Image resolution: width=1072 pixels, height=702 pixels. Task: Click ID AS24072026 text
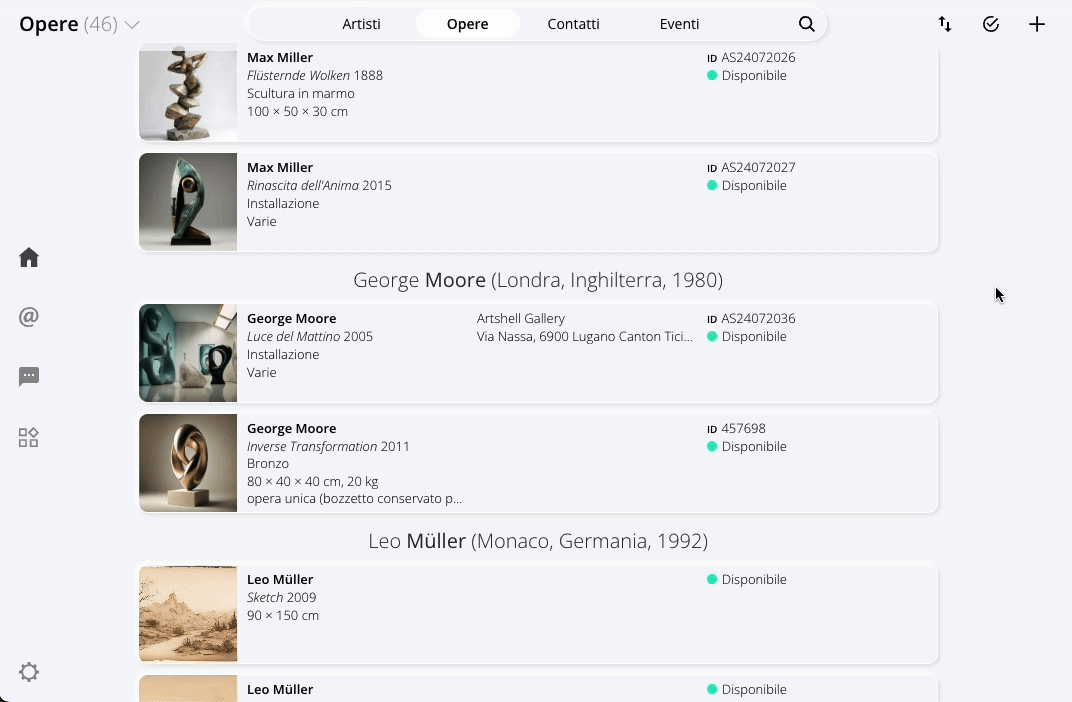tap(751, 57)
